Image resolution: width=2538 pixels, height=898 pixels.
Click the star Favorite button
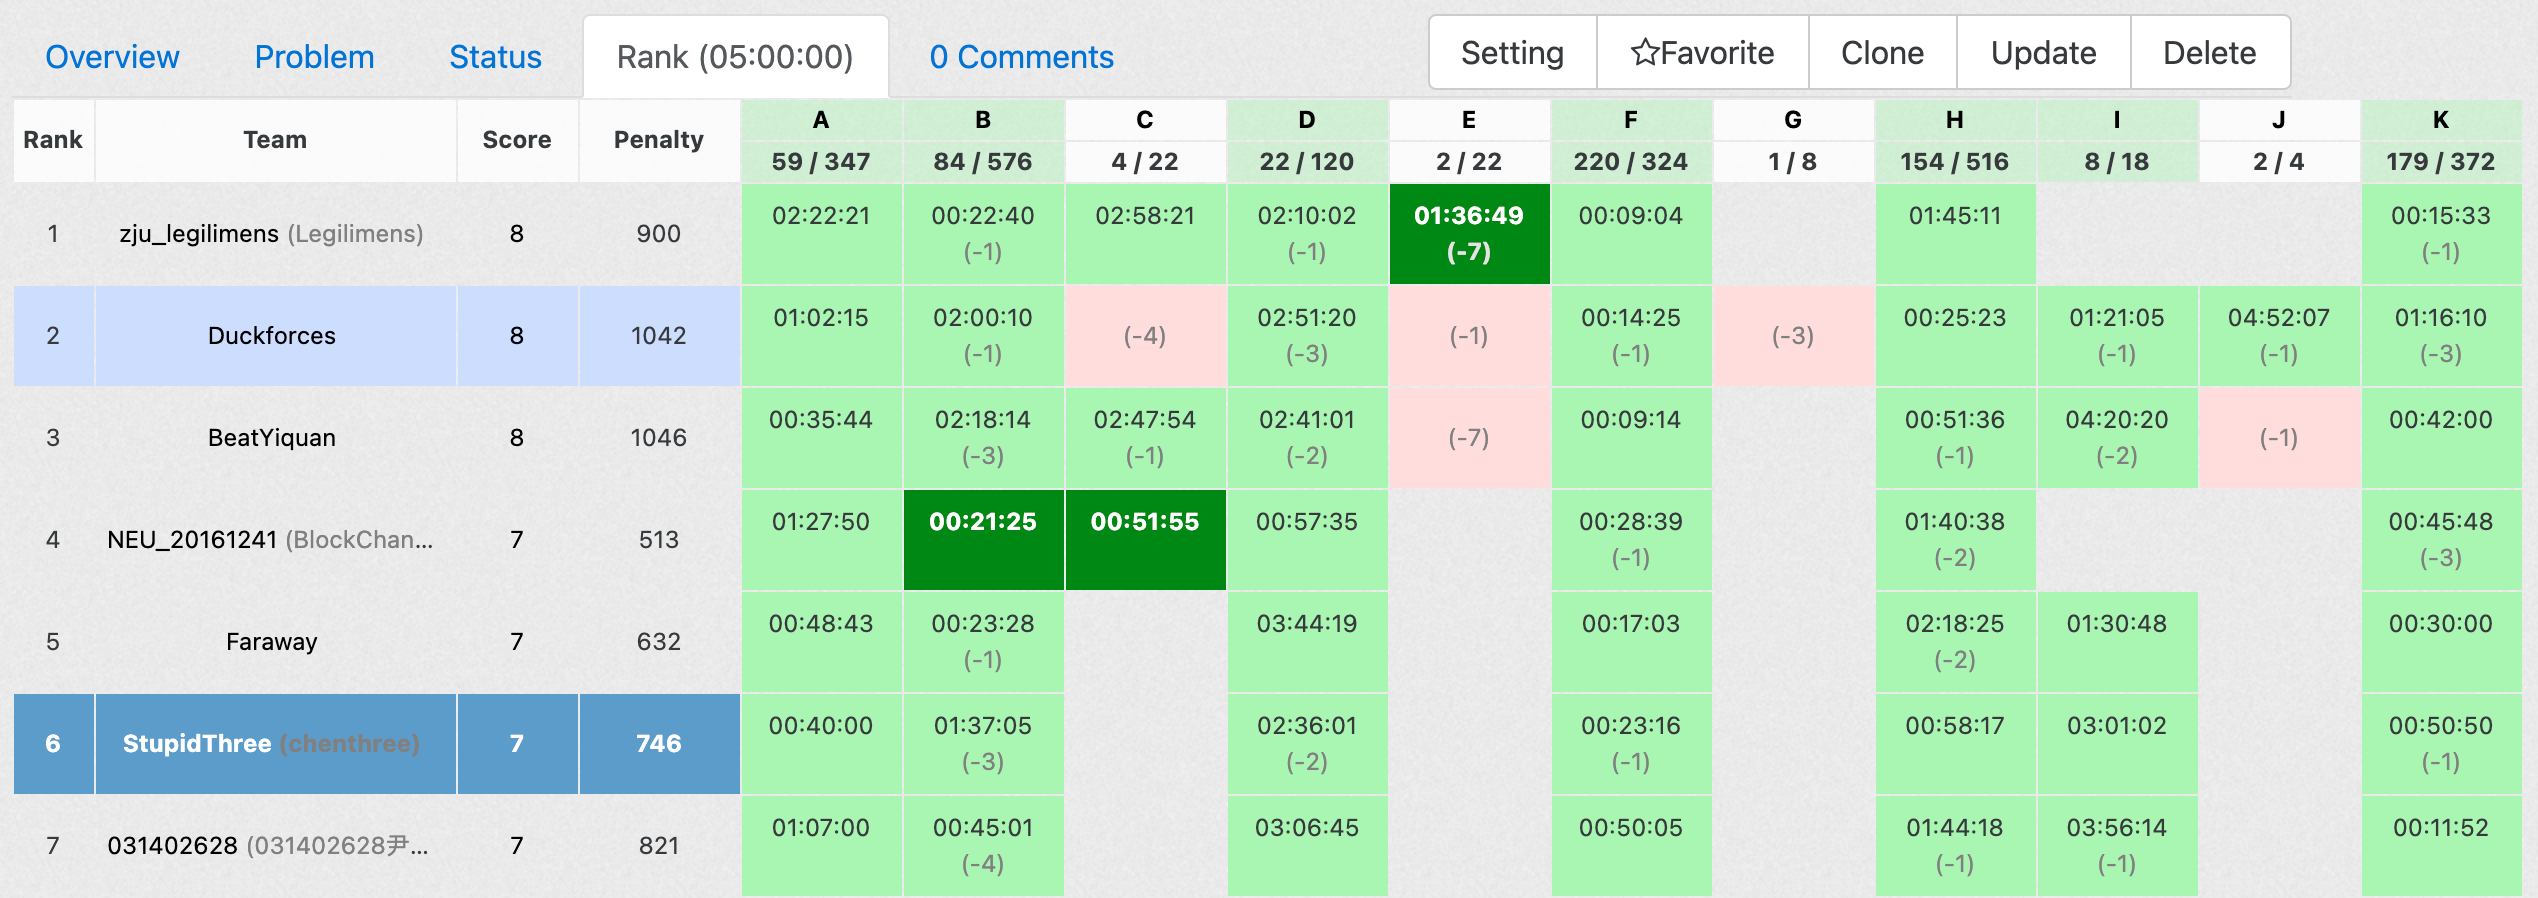pos(1702,53)
